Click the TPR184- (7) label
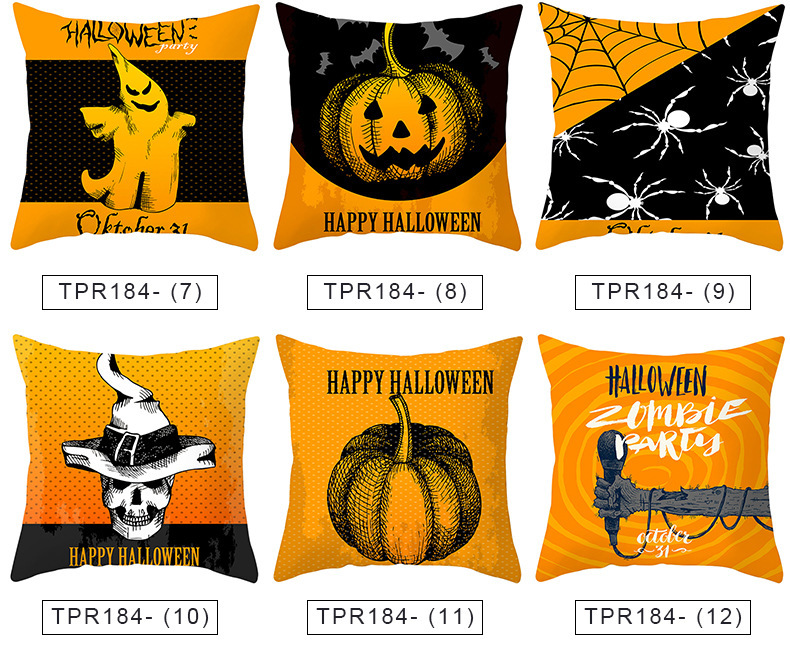The height and width of the screenshot is (646, 790). pos(130,292)
